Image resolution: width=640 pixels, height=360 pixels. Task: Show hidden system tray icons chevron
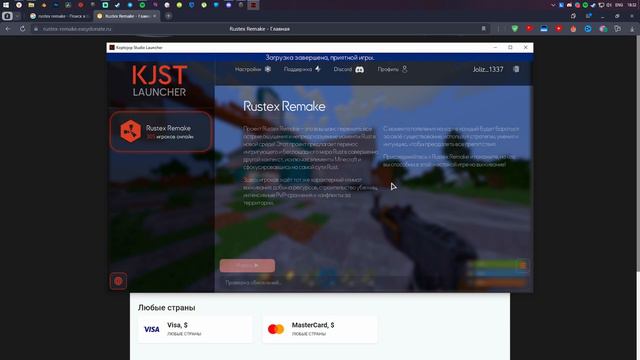553,5
